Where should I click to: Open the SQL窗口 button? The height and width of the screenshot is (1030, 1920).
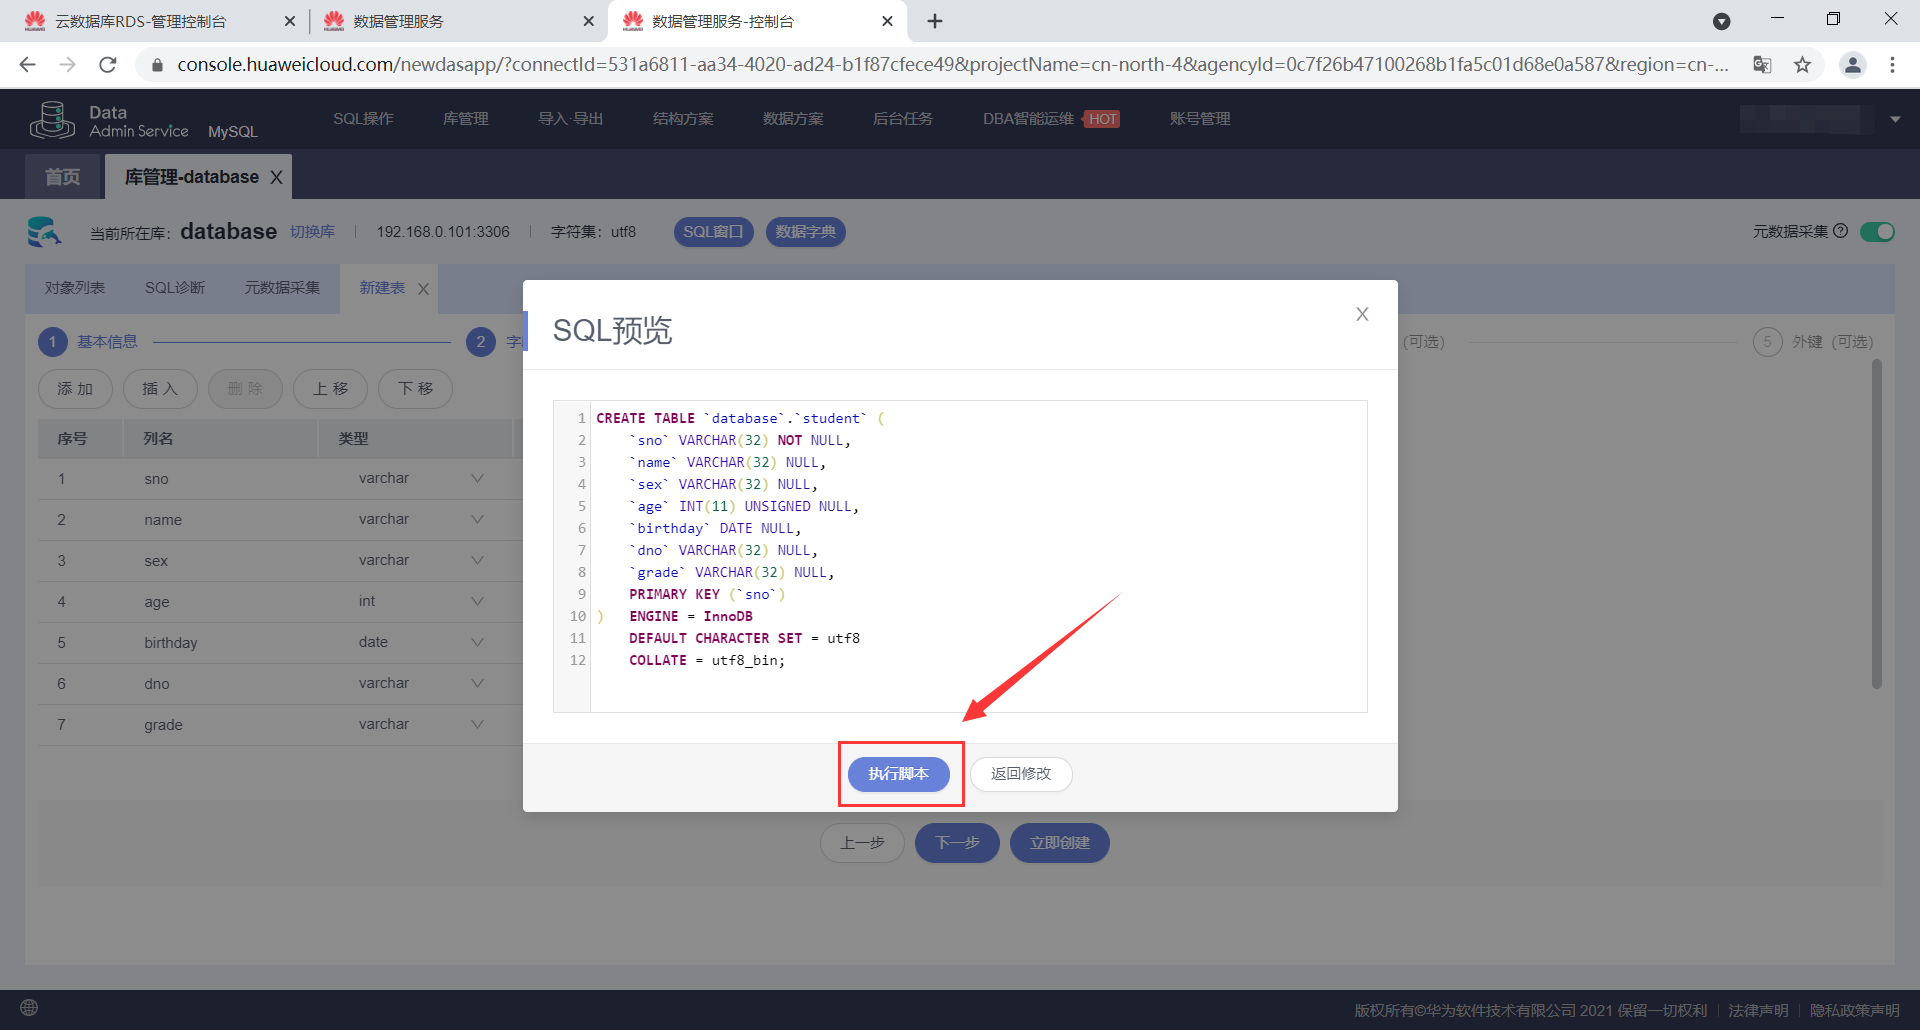click(713, 232)
